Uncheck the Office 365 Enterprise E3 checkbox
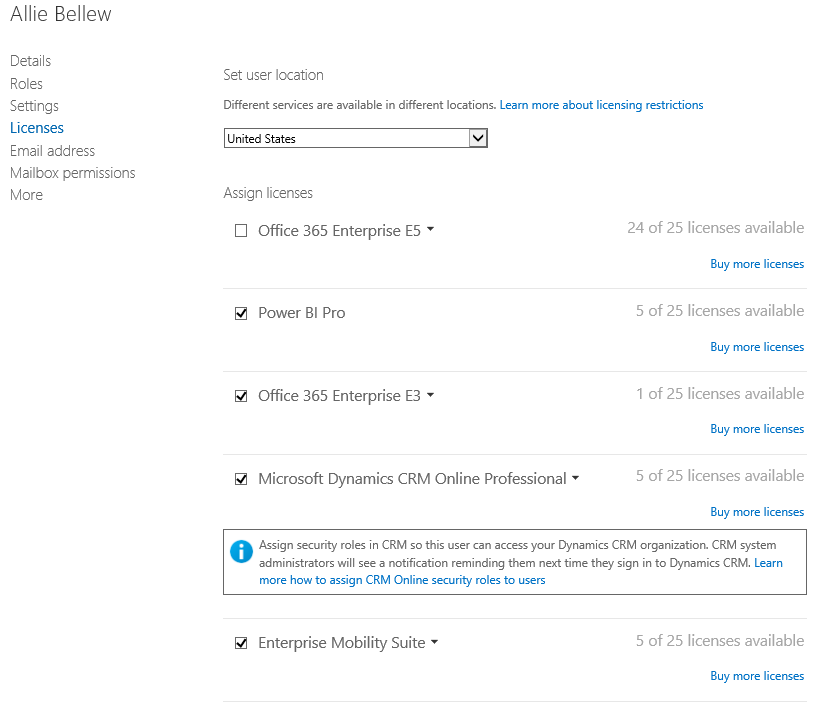Image resolution: width=824 pixels, height=707 pixels. click(x=241, y=396)
